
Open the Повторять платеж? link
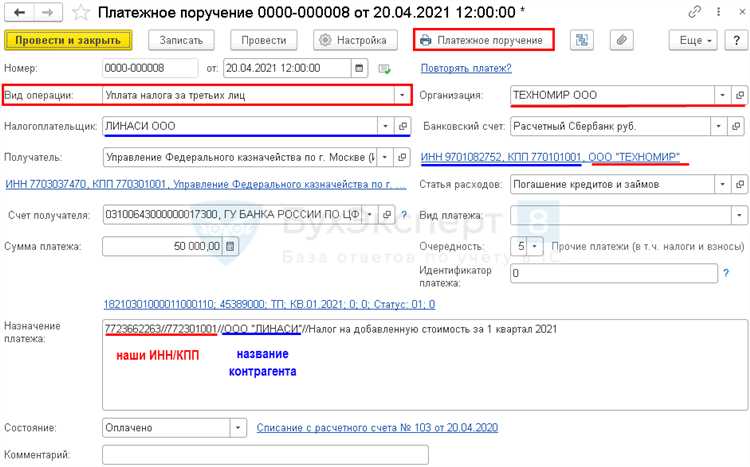pyautogui.click(x=466, y=69)
